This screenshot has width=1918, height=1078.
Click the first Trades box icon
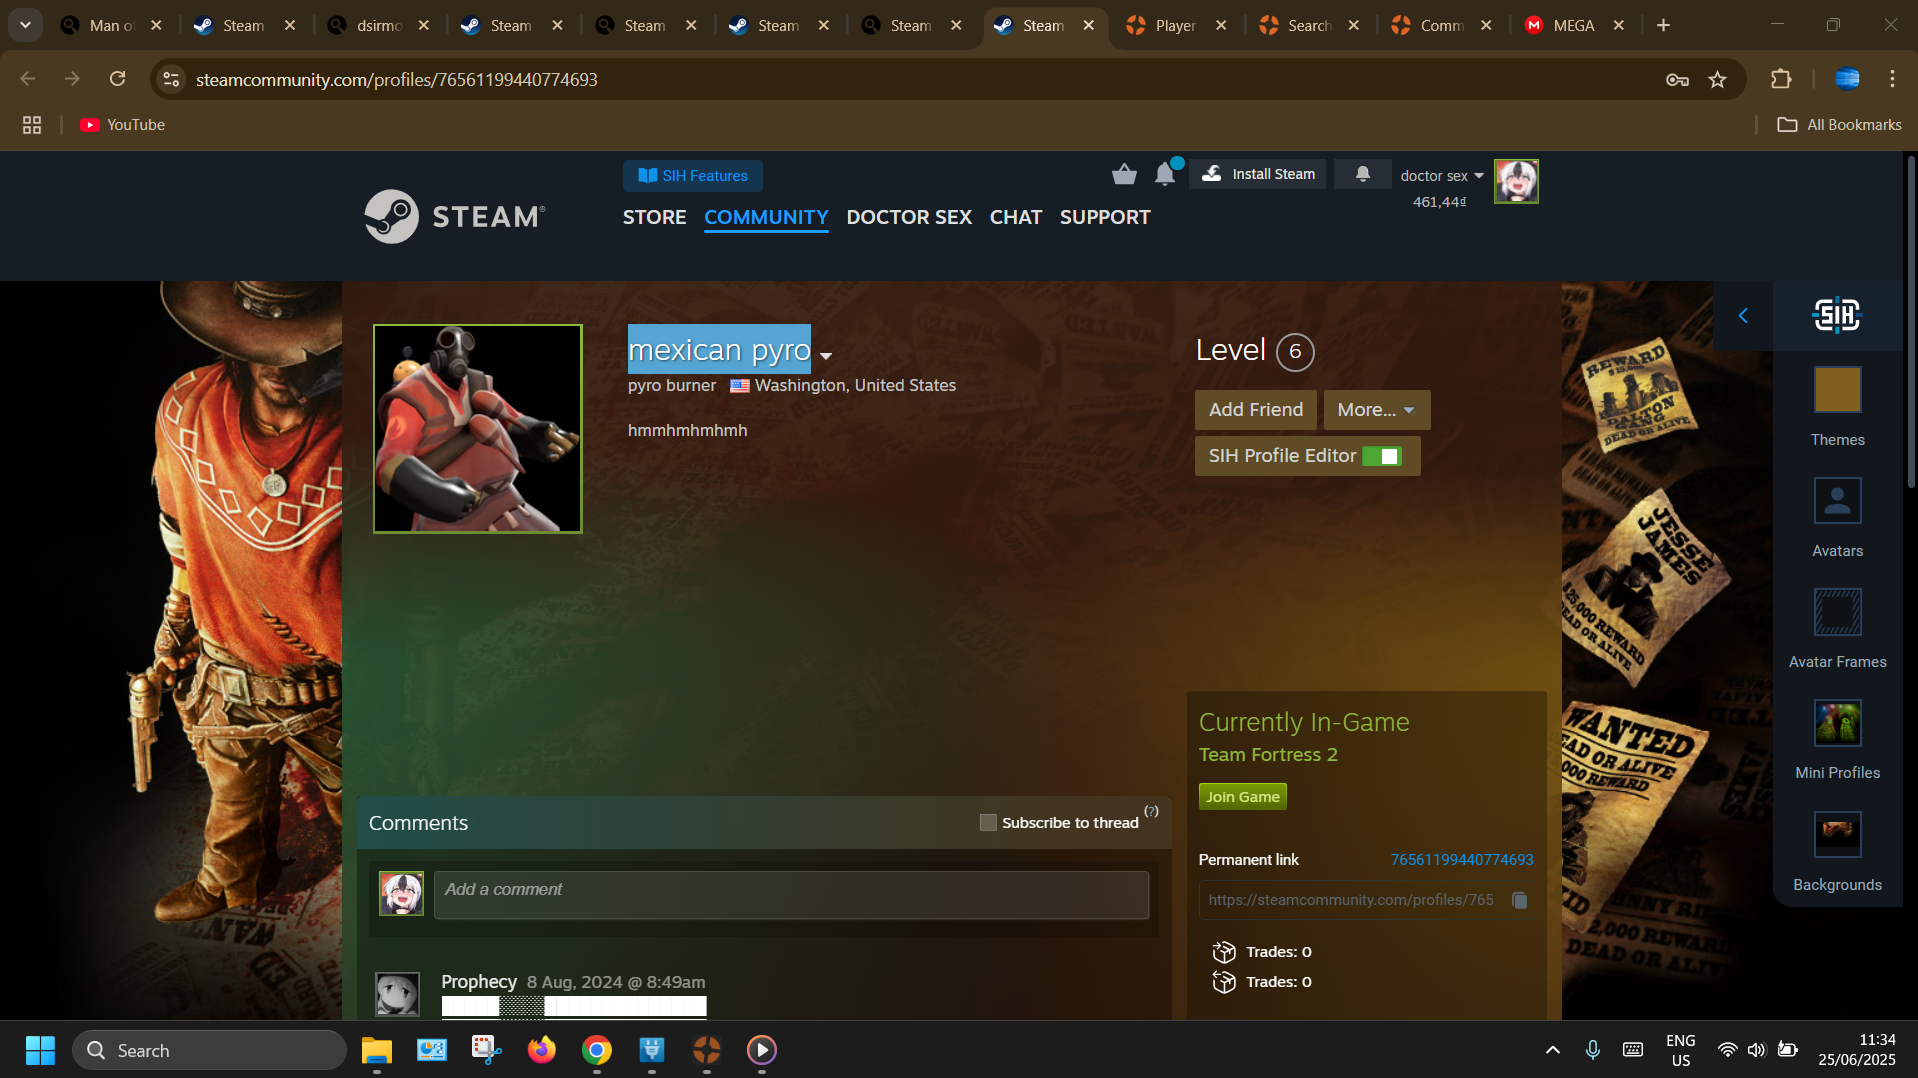pos(1224,952)
